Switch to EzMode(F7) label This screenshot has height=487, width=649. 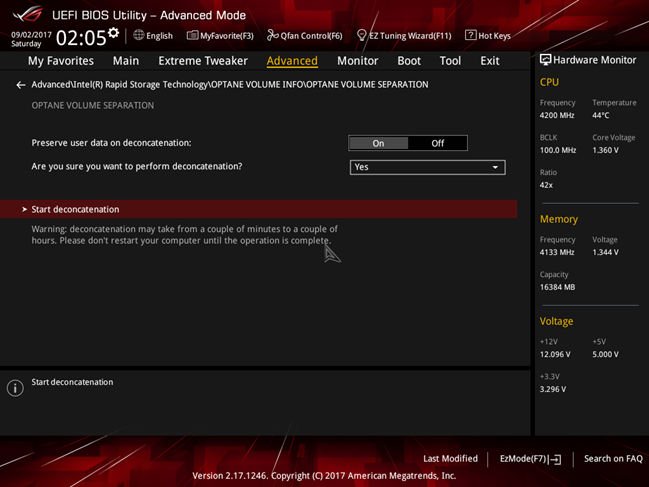click(x=525, y=459)
